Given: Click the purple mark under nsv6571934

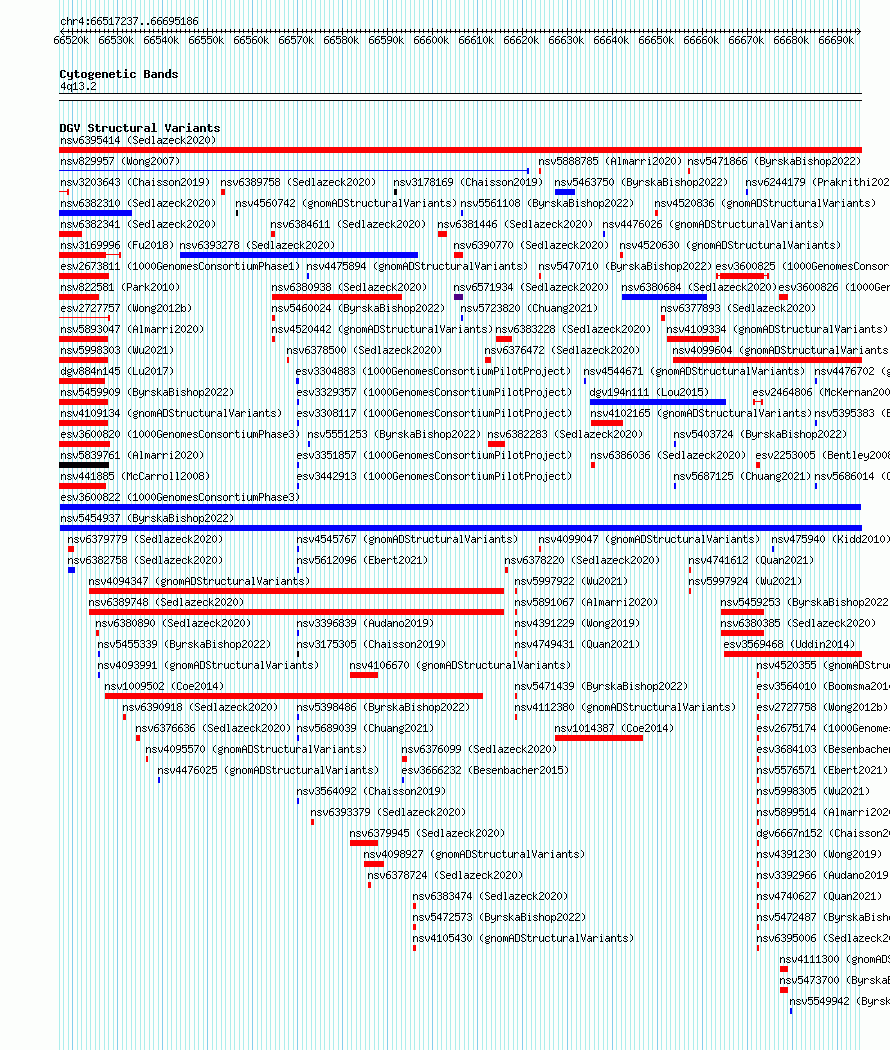Looking at the screenshot, I should point(459,297).
